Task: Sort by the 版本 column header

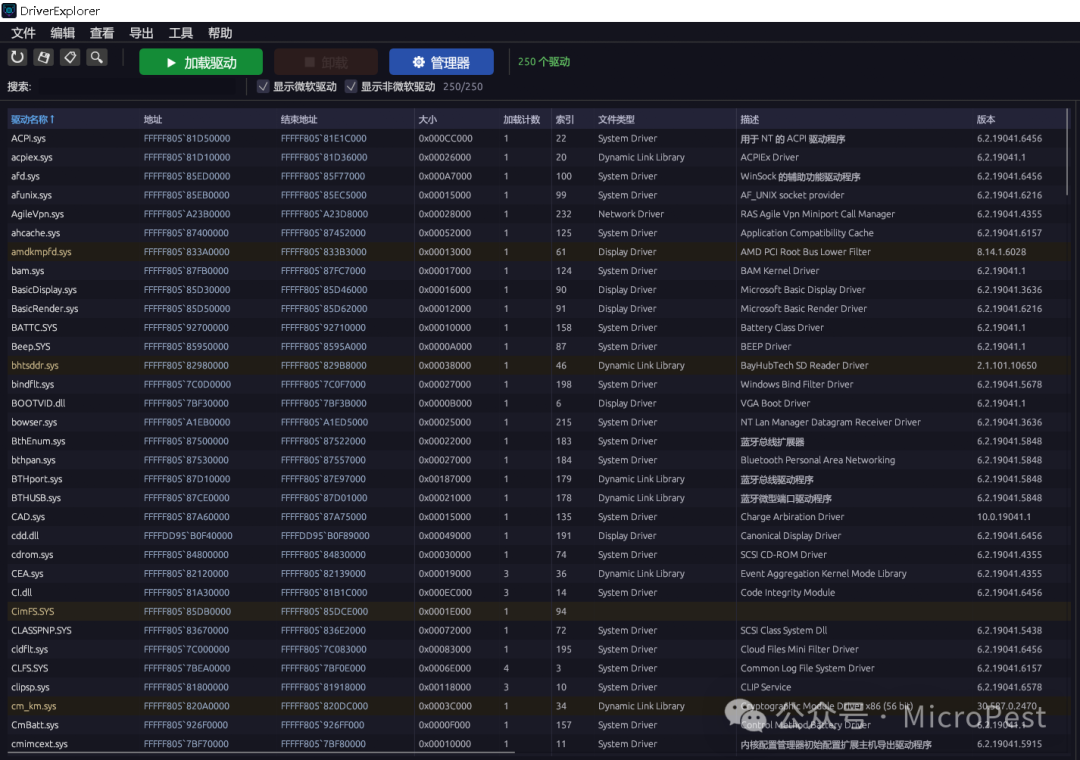Action: [1018, 119]
